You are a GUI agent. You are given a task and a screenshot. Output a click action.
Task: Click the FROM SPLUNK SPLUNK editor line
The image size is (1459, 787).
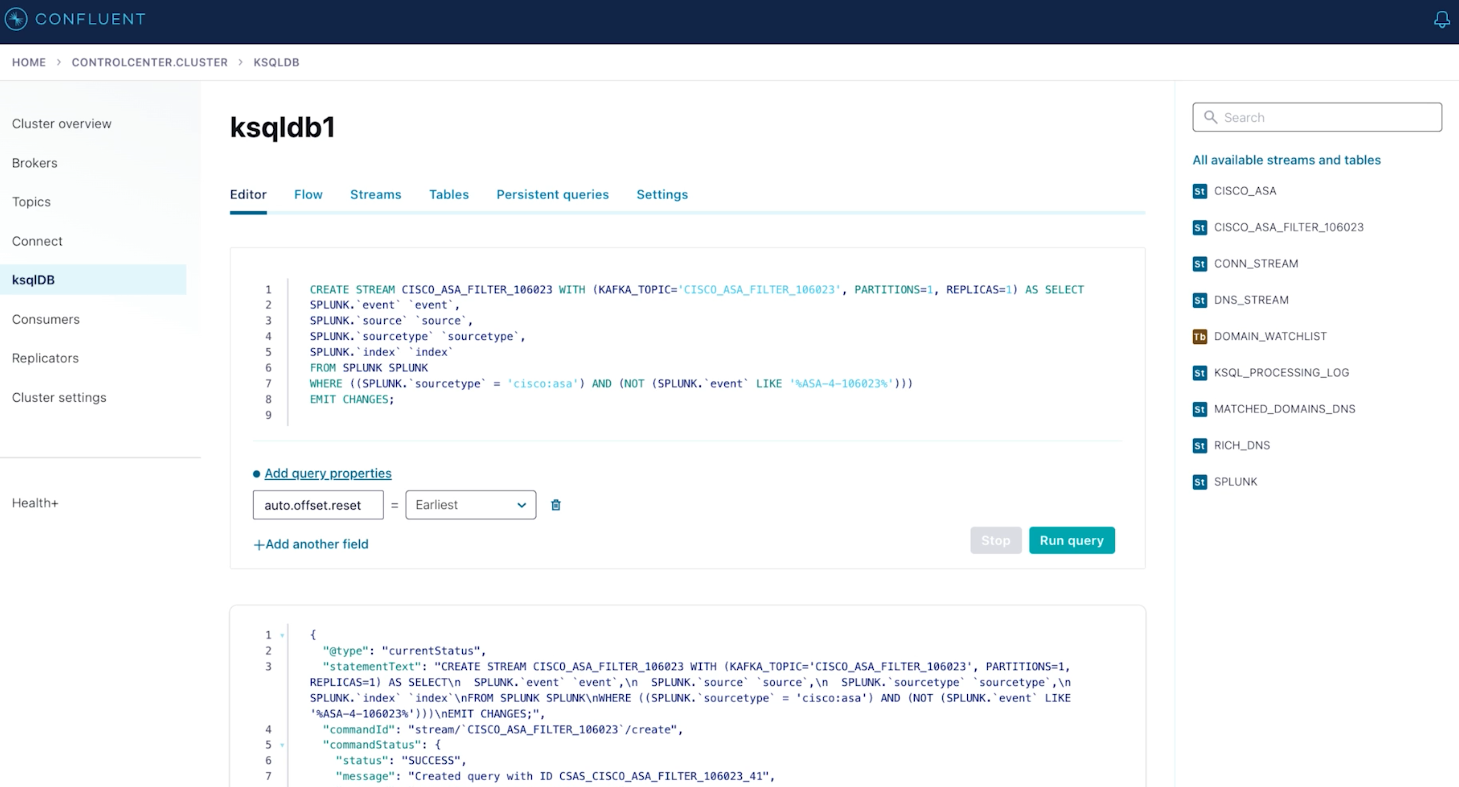click(369, 368)
